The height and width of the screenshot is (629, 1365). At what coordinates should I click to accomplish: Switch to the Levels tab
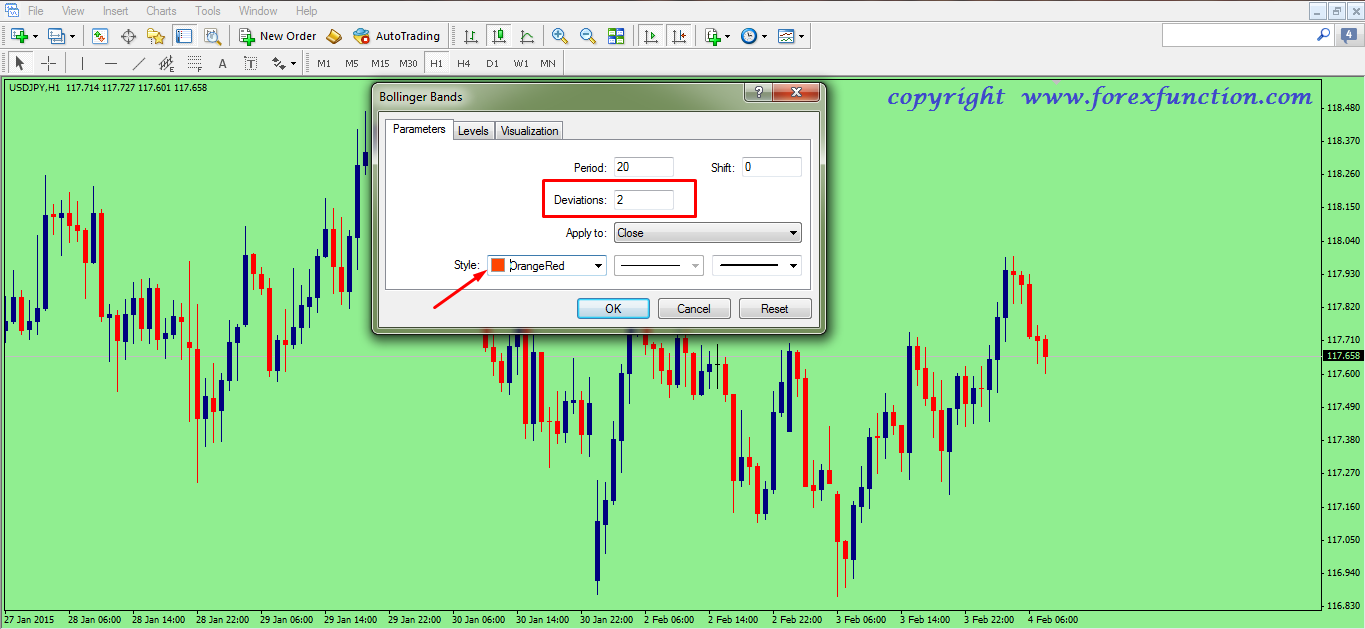tap(473, 131)
